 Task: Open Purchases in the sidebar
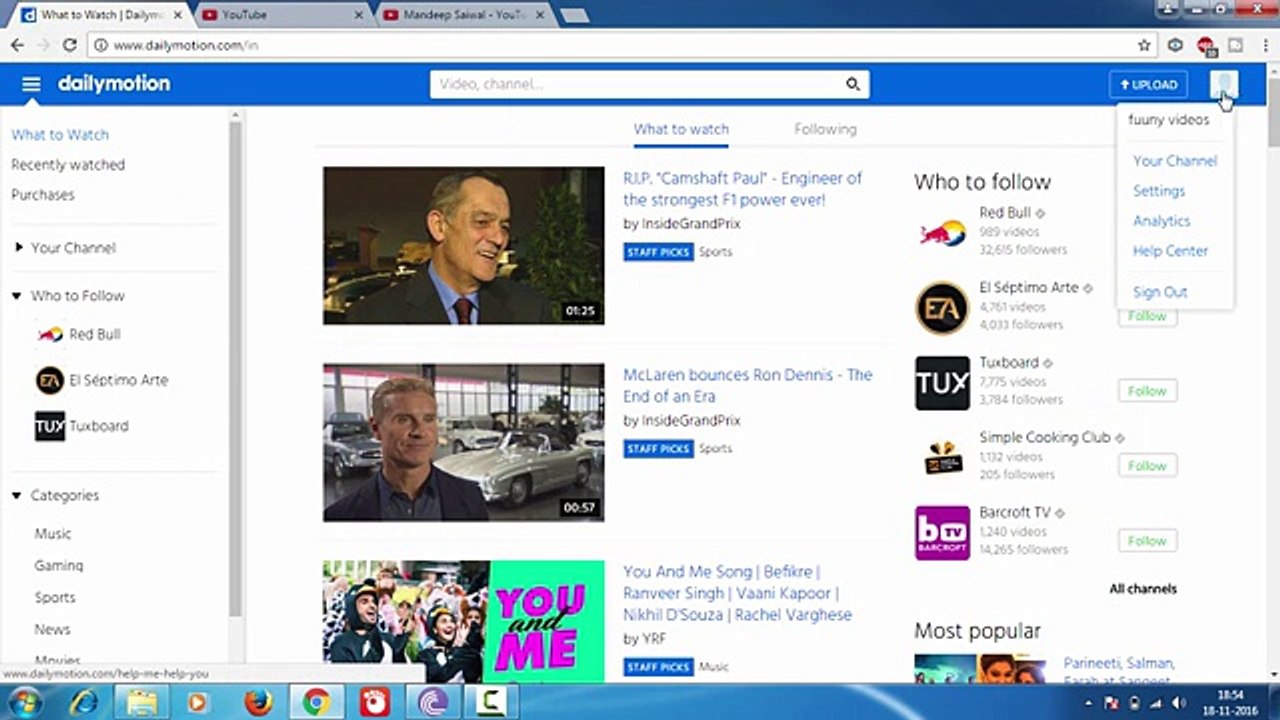[x=43, y=195]
